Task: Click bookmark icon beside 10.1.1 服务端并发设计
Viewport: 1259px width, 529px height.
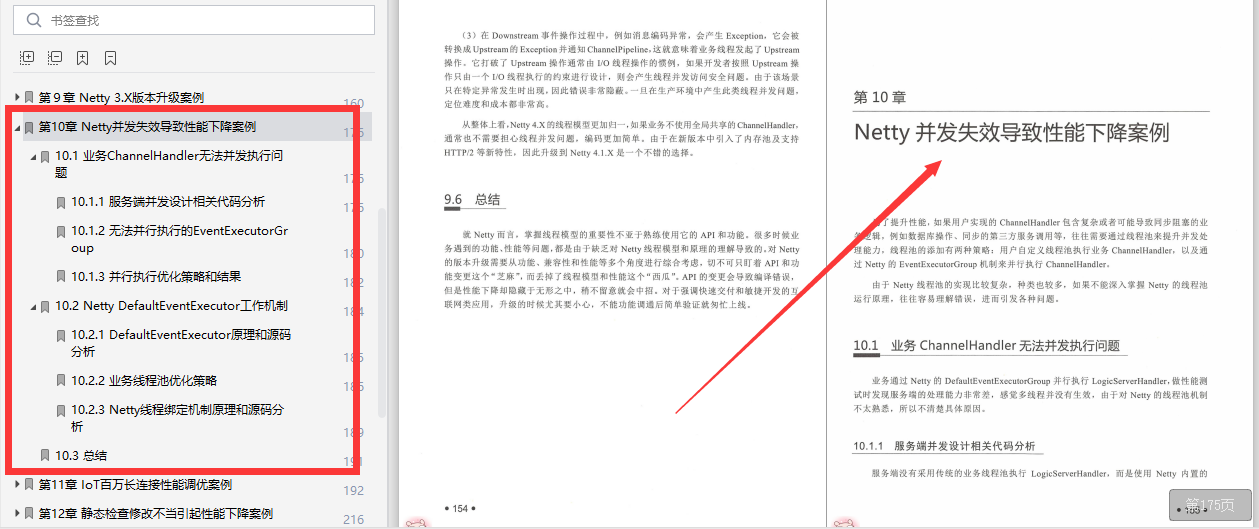Action: tap(61, 202)
